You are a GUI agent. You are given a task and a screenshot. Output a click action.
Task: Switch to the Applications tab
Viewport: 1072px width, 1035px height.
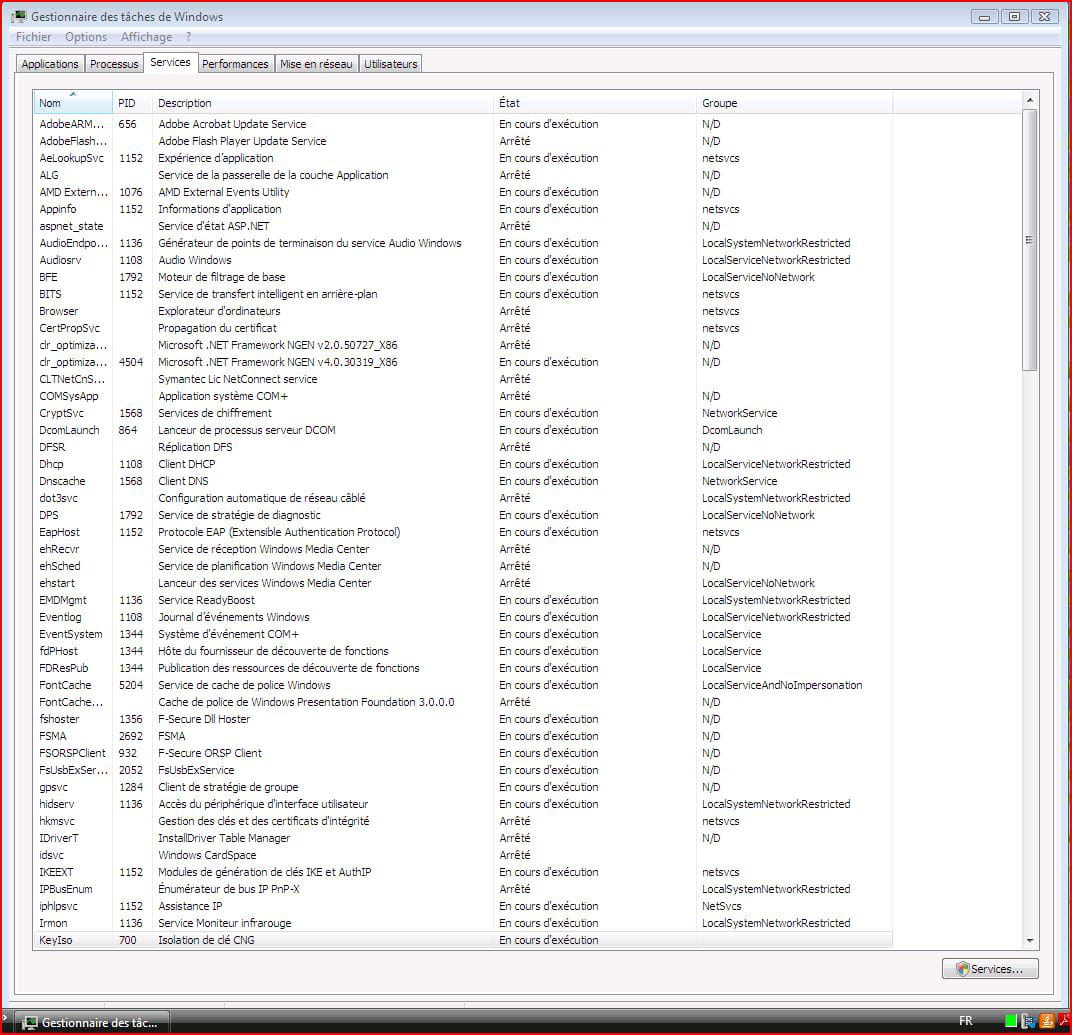coord(50,64)
